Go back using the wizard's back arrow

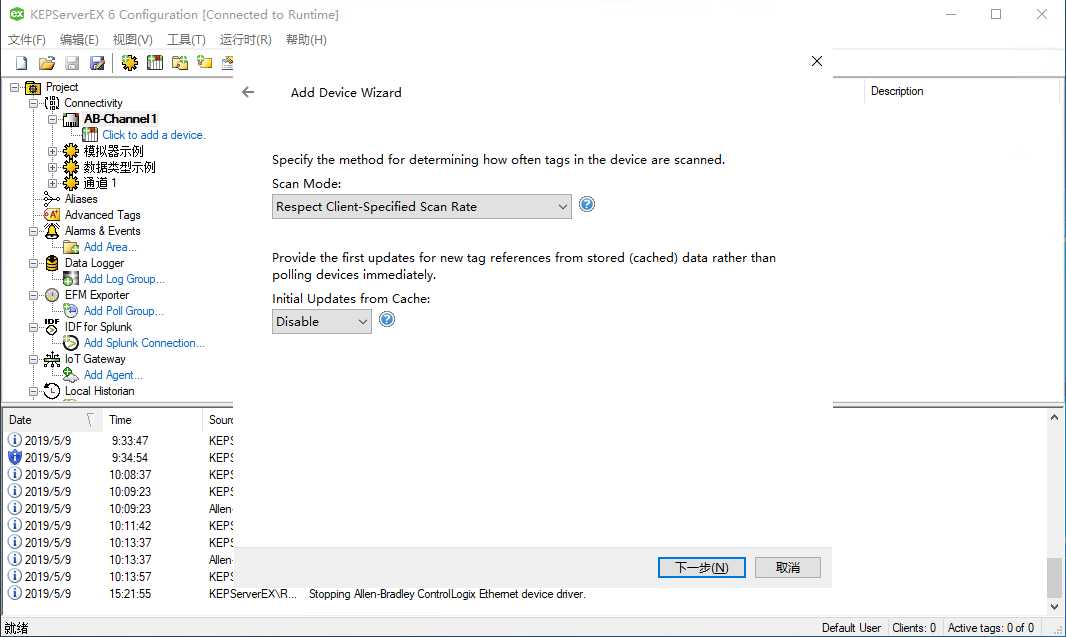[x=248, y=92]
